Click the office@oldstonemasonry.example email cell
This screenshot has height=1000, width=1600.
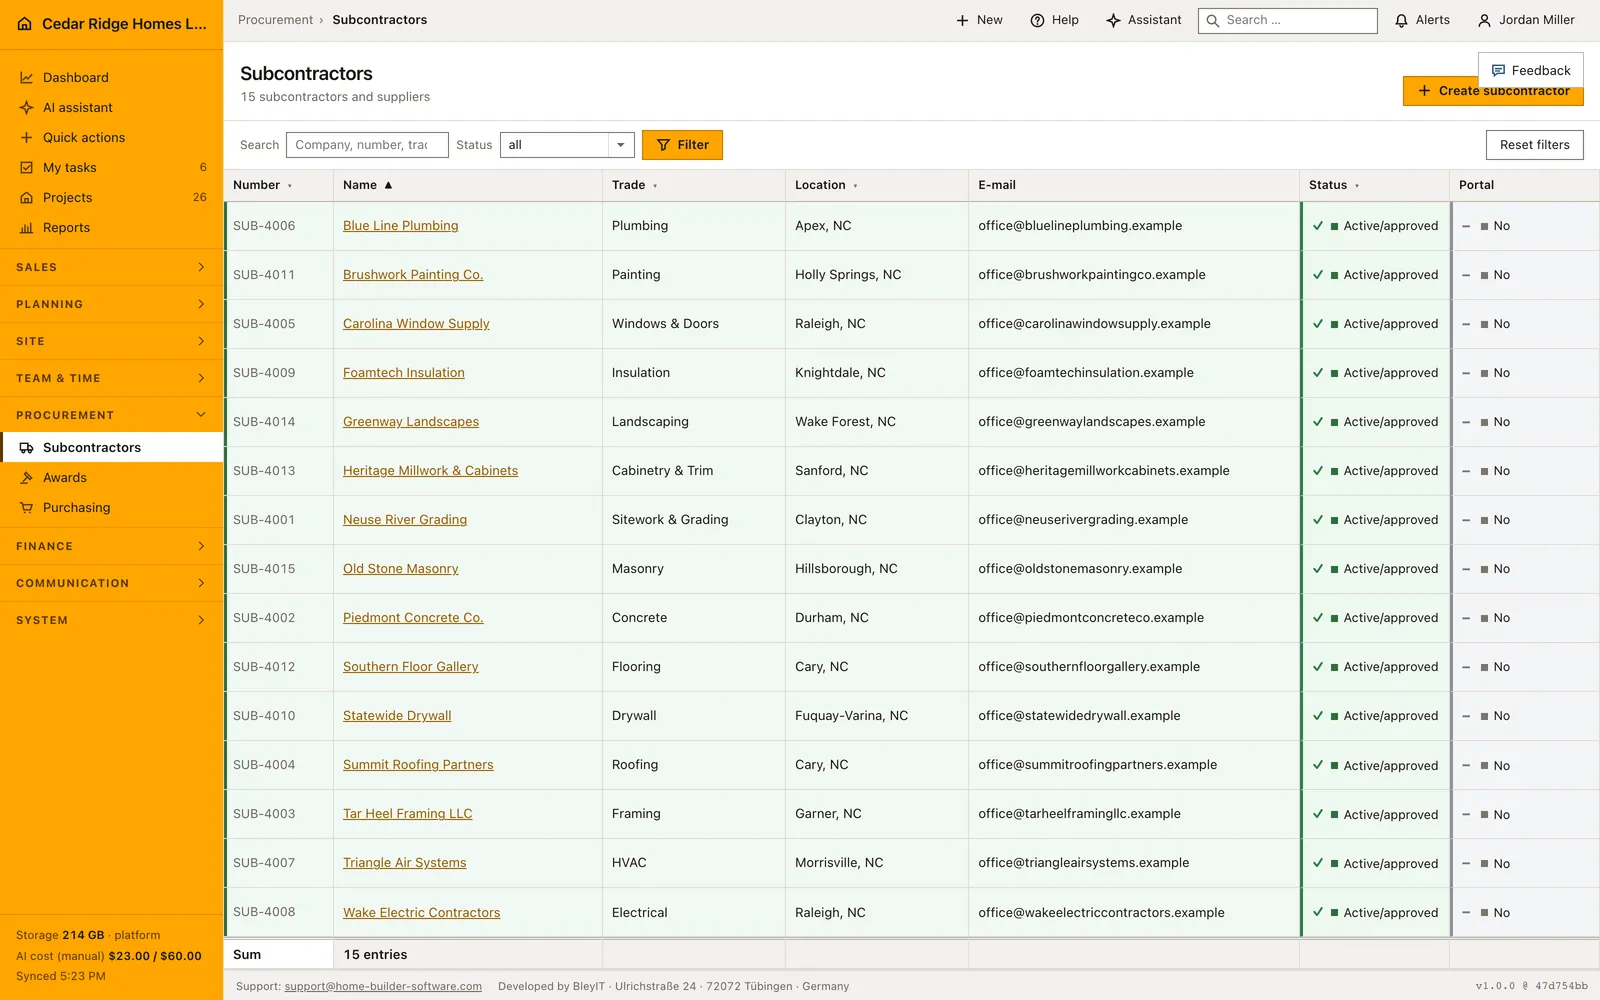1134,569
